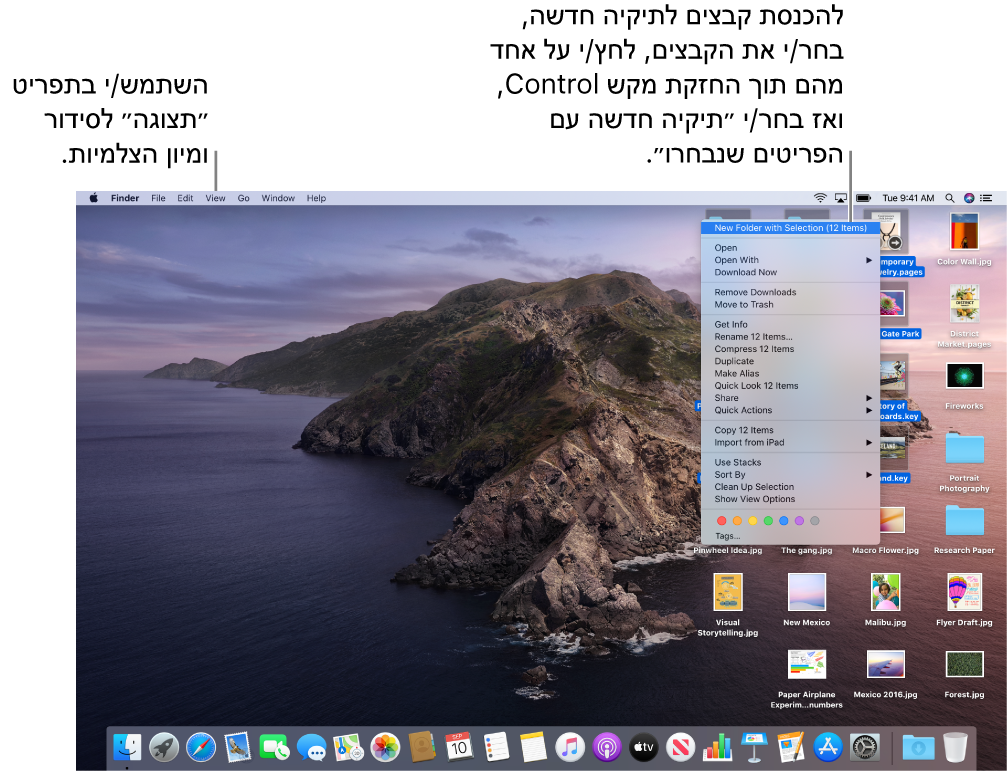Select Use Stacks in context menu
The height and width of the screenshot is (771, 1008).
pos(790,462)
